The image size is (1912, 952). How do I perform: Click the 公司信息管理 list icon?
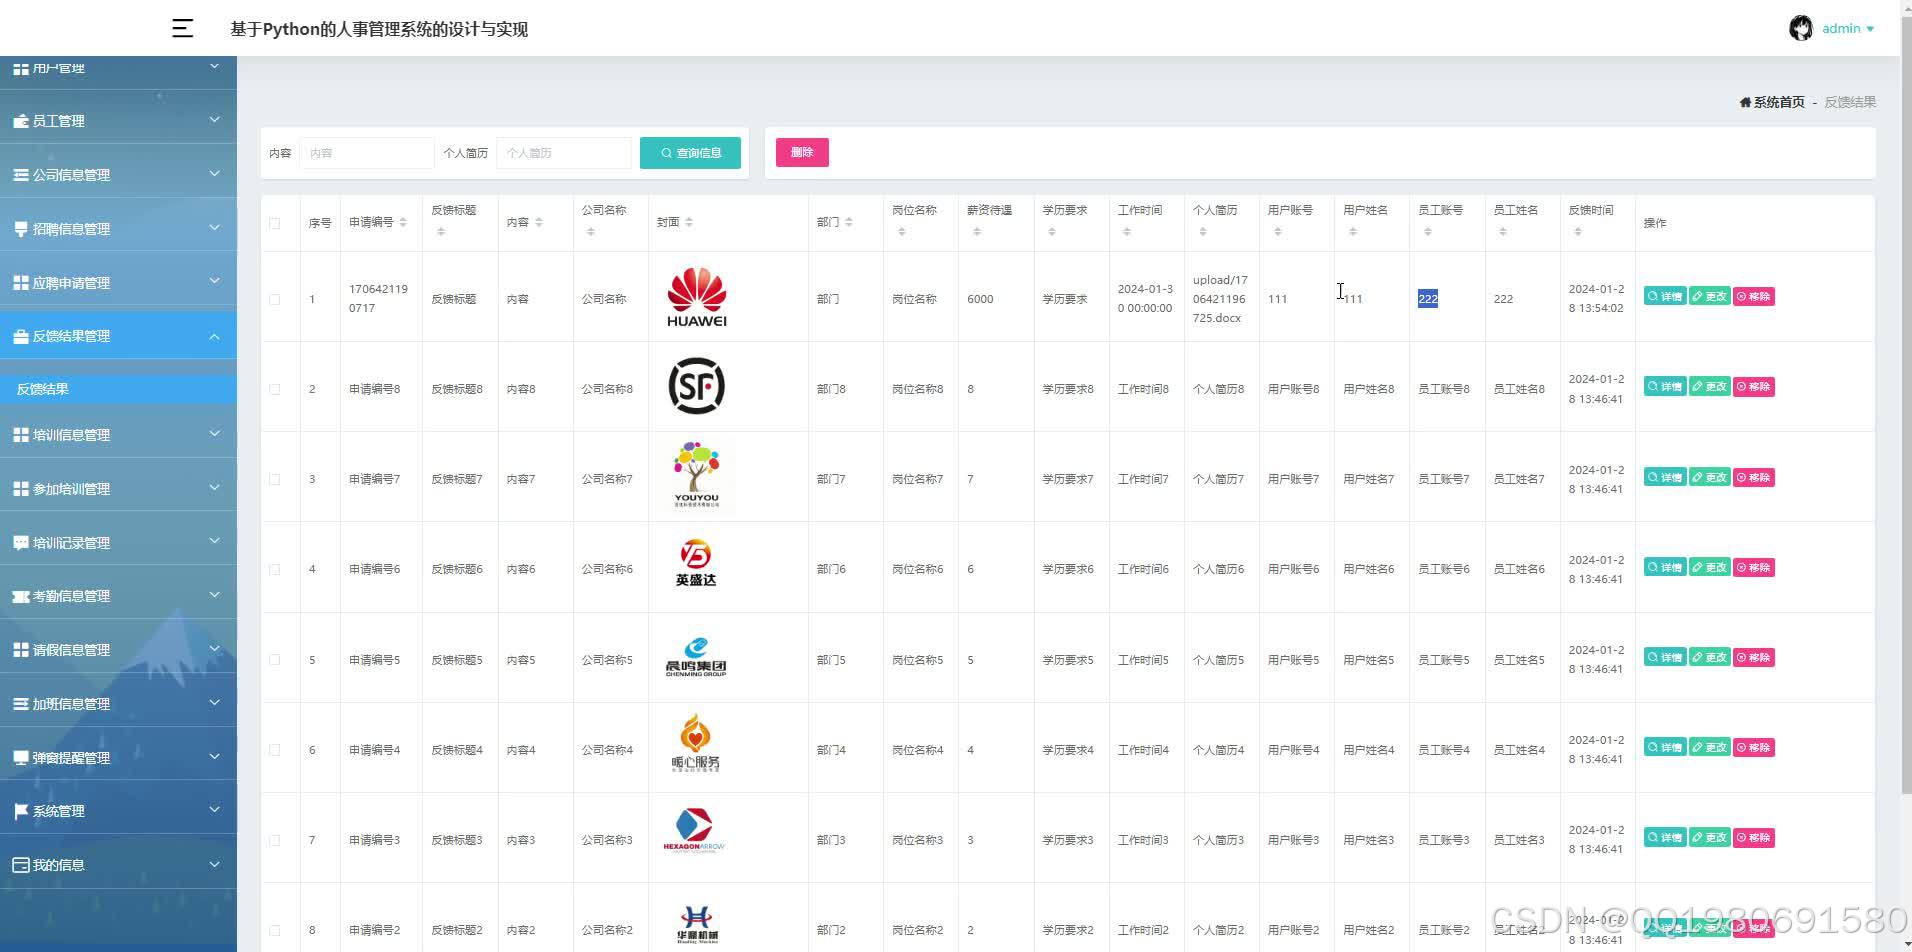point(20,175)
